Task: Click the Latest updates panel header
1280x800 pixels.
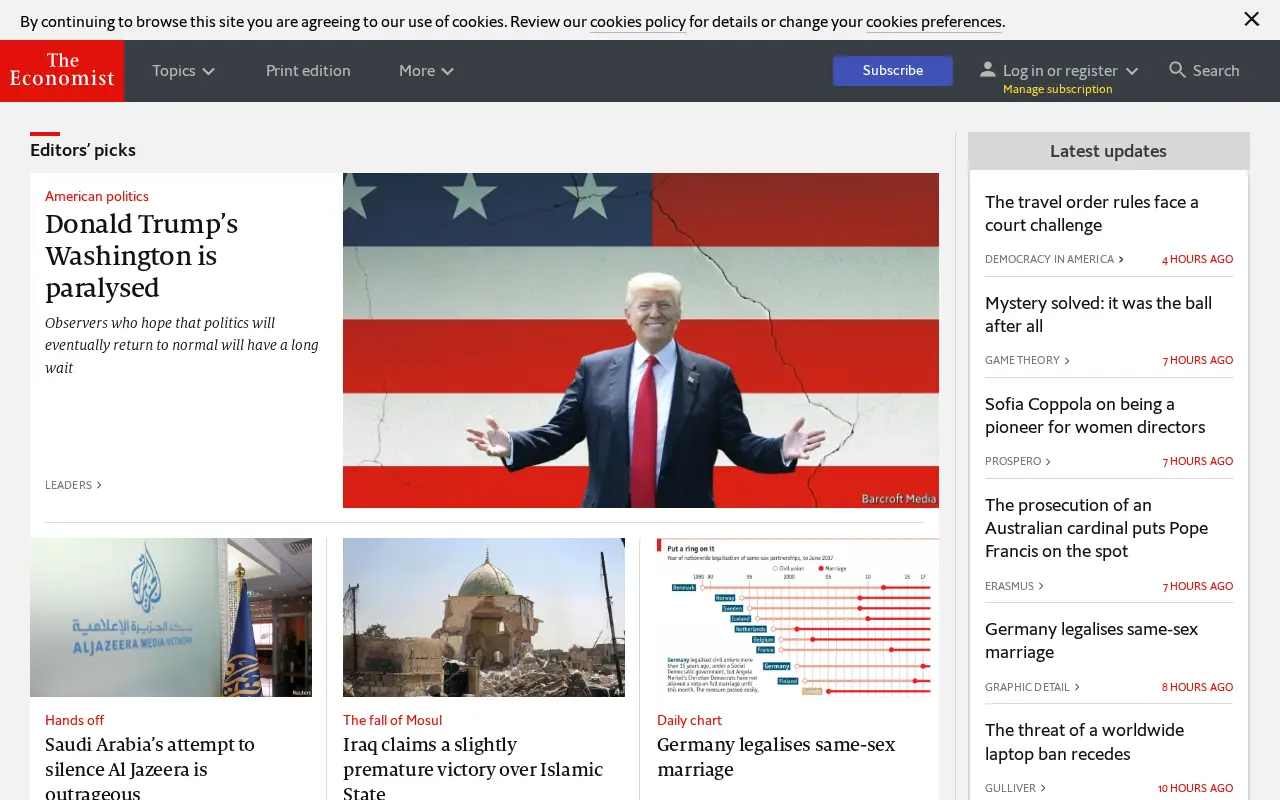Action: point(1108,151)
